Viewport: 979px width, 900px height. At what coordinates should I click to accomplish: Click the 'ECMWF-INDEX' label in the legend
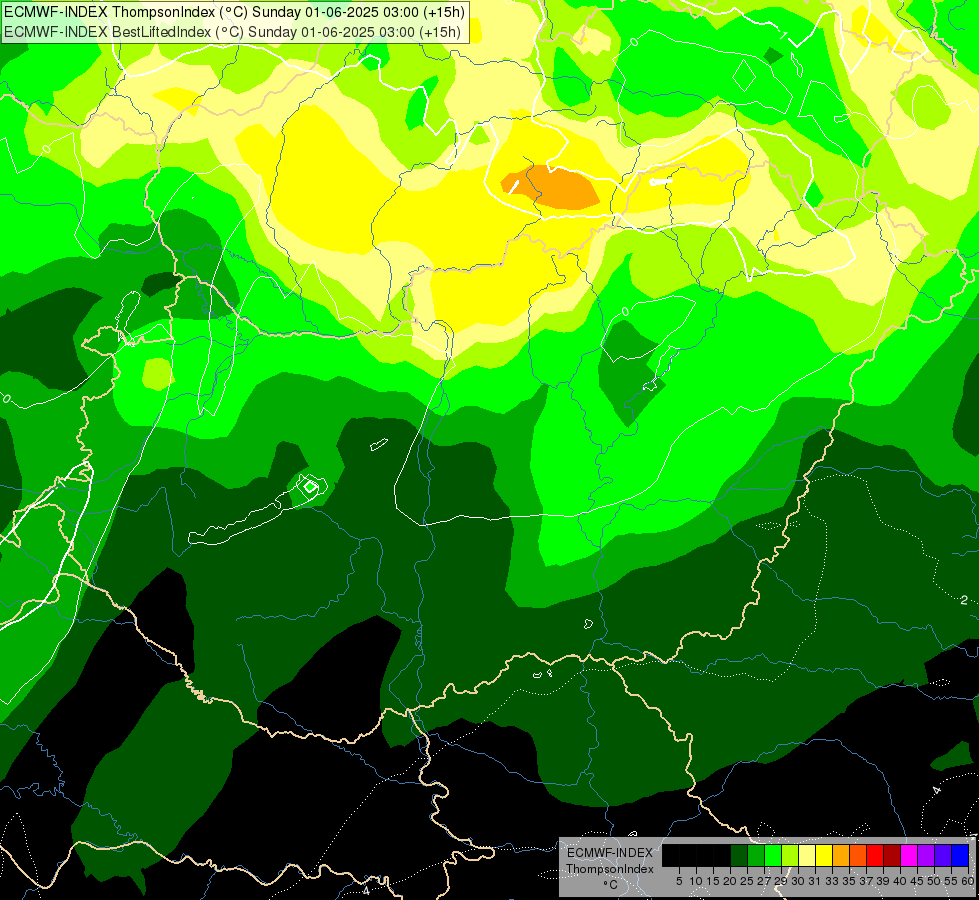coord(610,853)
